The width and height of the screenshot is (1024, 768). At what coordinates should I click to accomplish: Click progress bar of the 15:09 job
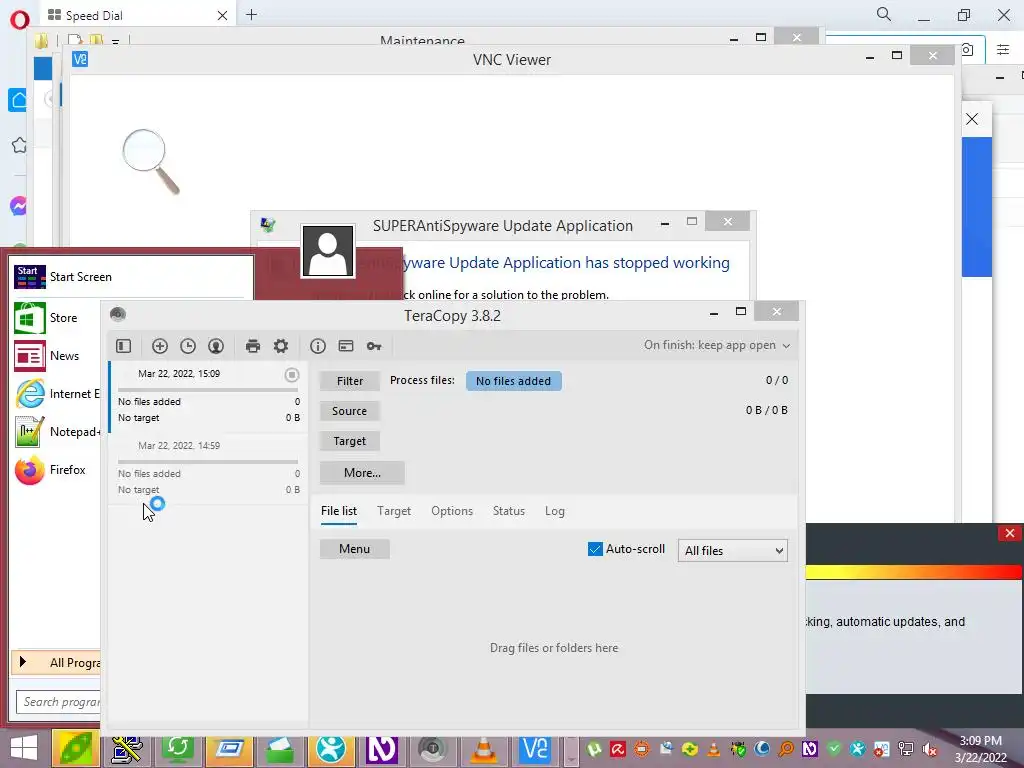208,390
